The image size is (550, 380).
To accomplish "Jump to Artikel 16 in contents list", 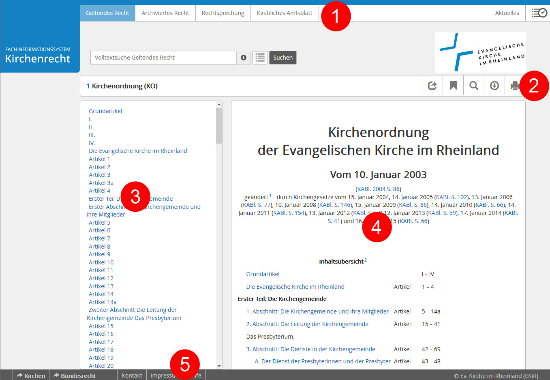I will click(101, 334).
